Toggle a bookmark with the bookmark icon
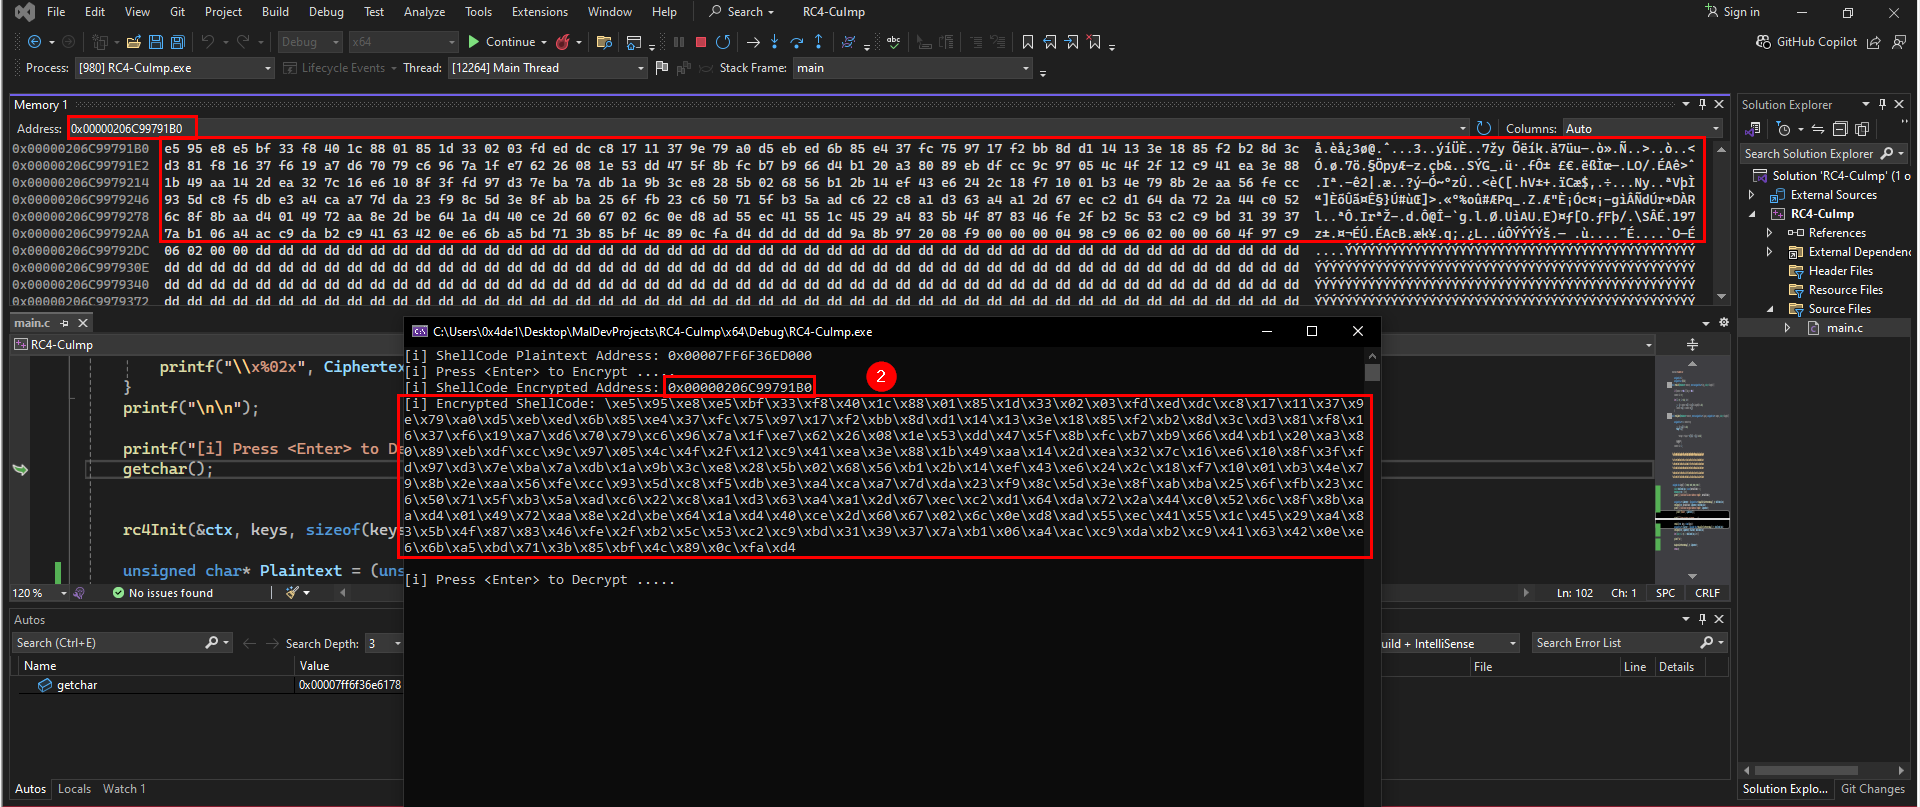Viewport: 1920px width, 807px height. pos(1028,42)
